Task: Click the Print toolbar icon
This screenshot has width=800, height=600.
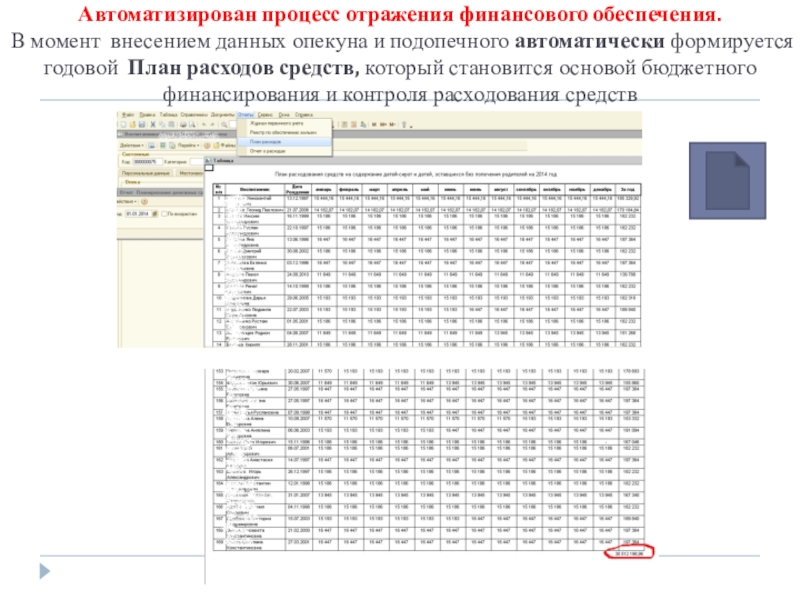Action: tap(183, 124)
